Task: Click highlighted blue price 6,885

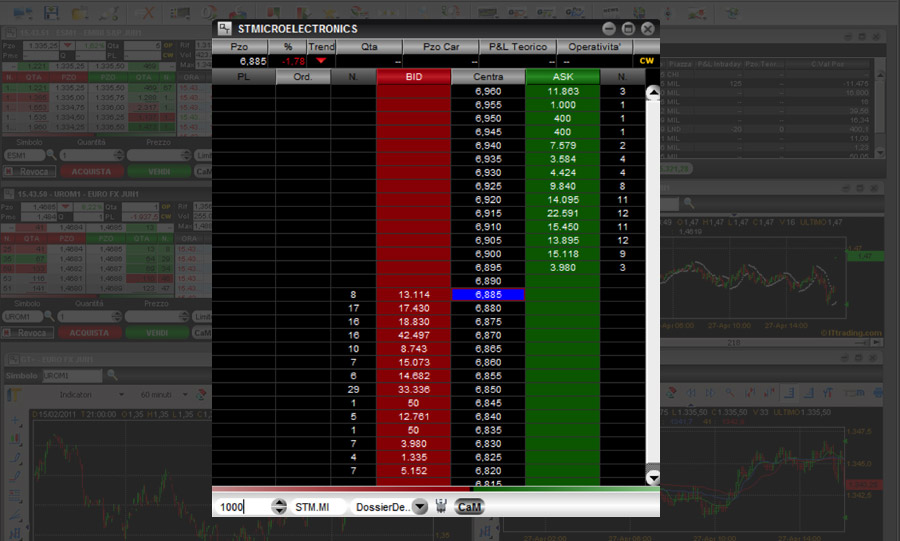Action: 488,294
